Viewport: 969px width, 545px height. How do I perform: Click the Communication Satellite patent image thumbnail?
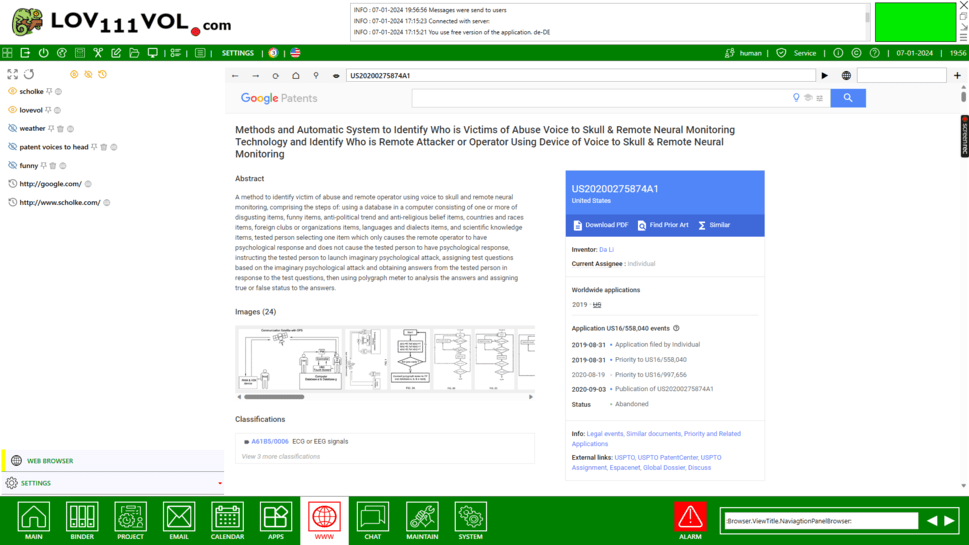290,359
